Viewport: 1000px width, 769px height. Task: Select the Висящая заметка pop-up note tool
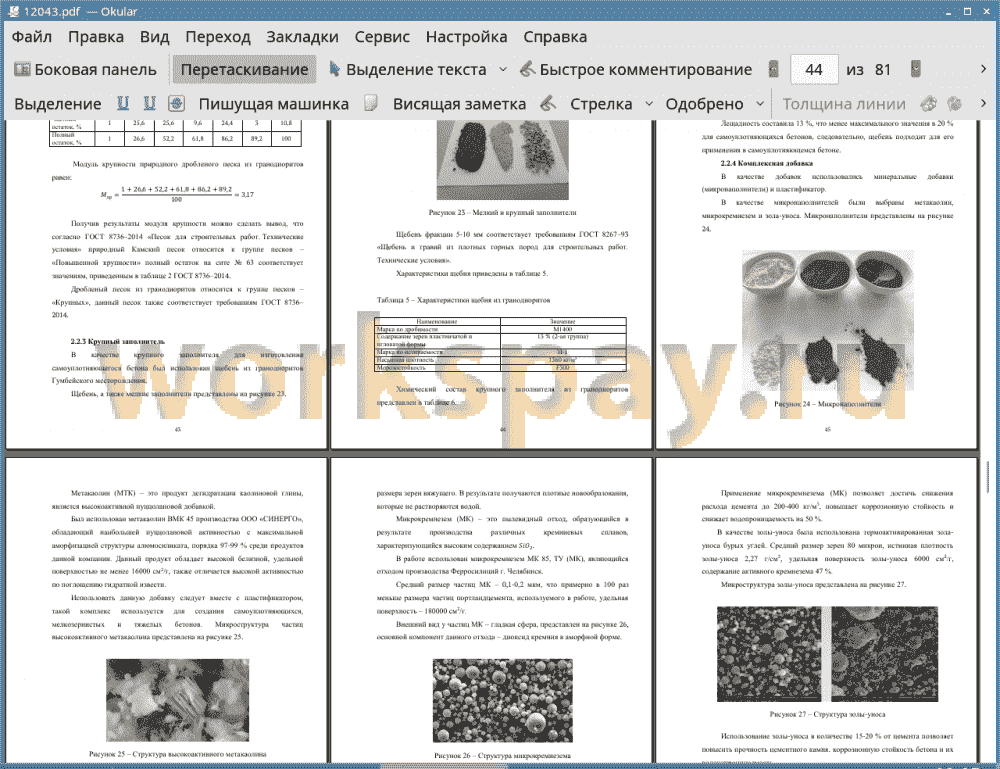tap(459, 104)
